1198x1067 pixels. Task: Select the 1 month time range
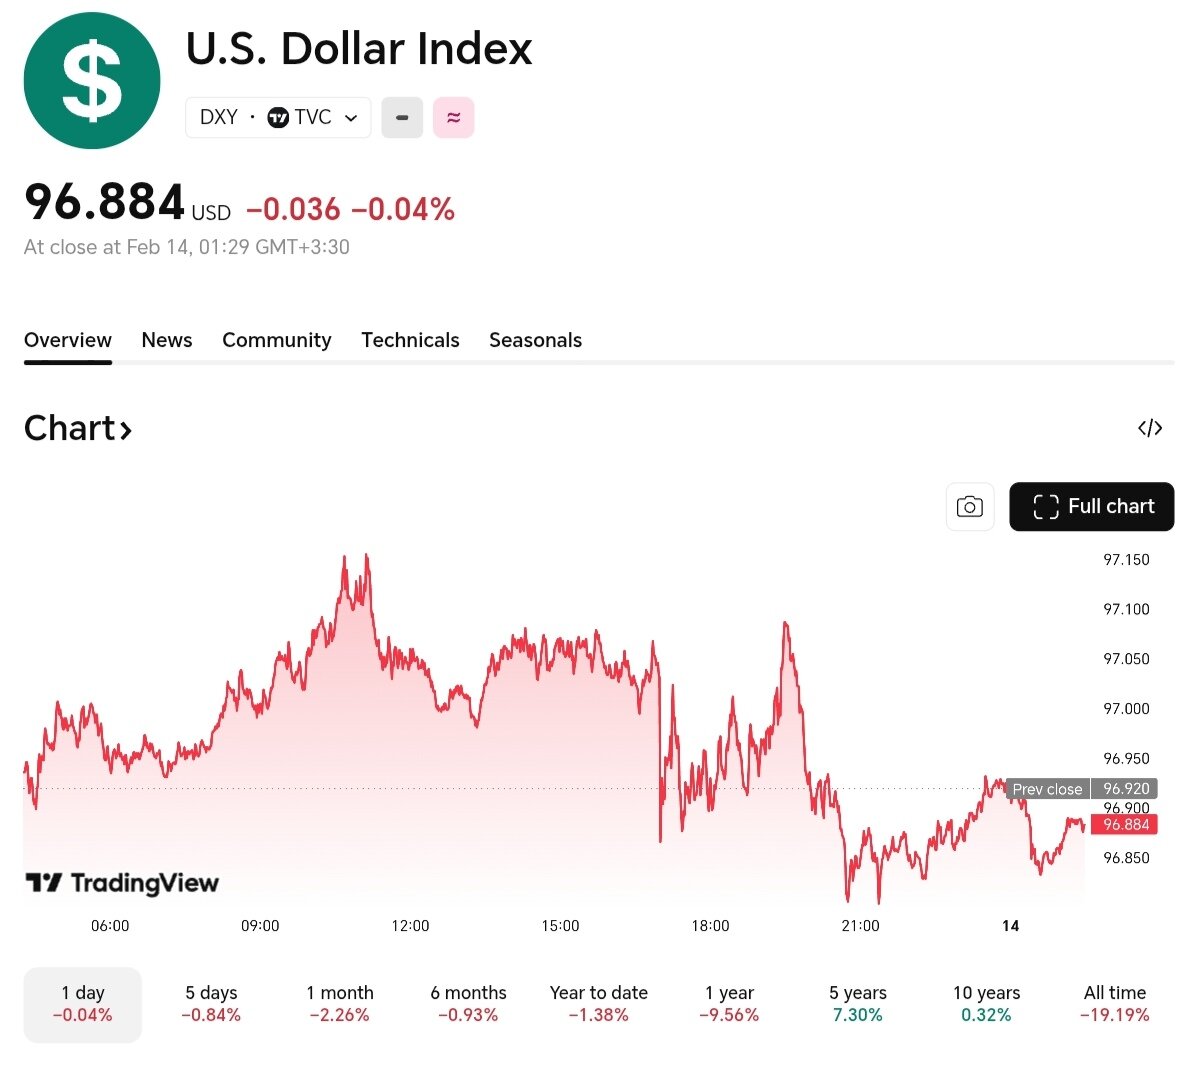coord(340,1004)
